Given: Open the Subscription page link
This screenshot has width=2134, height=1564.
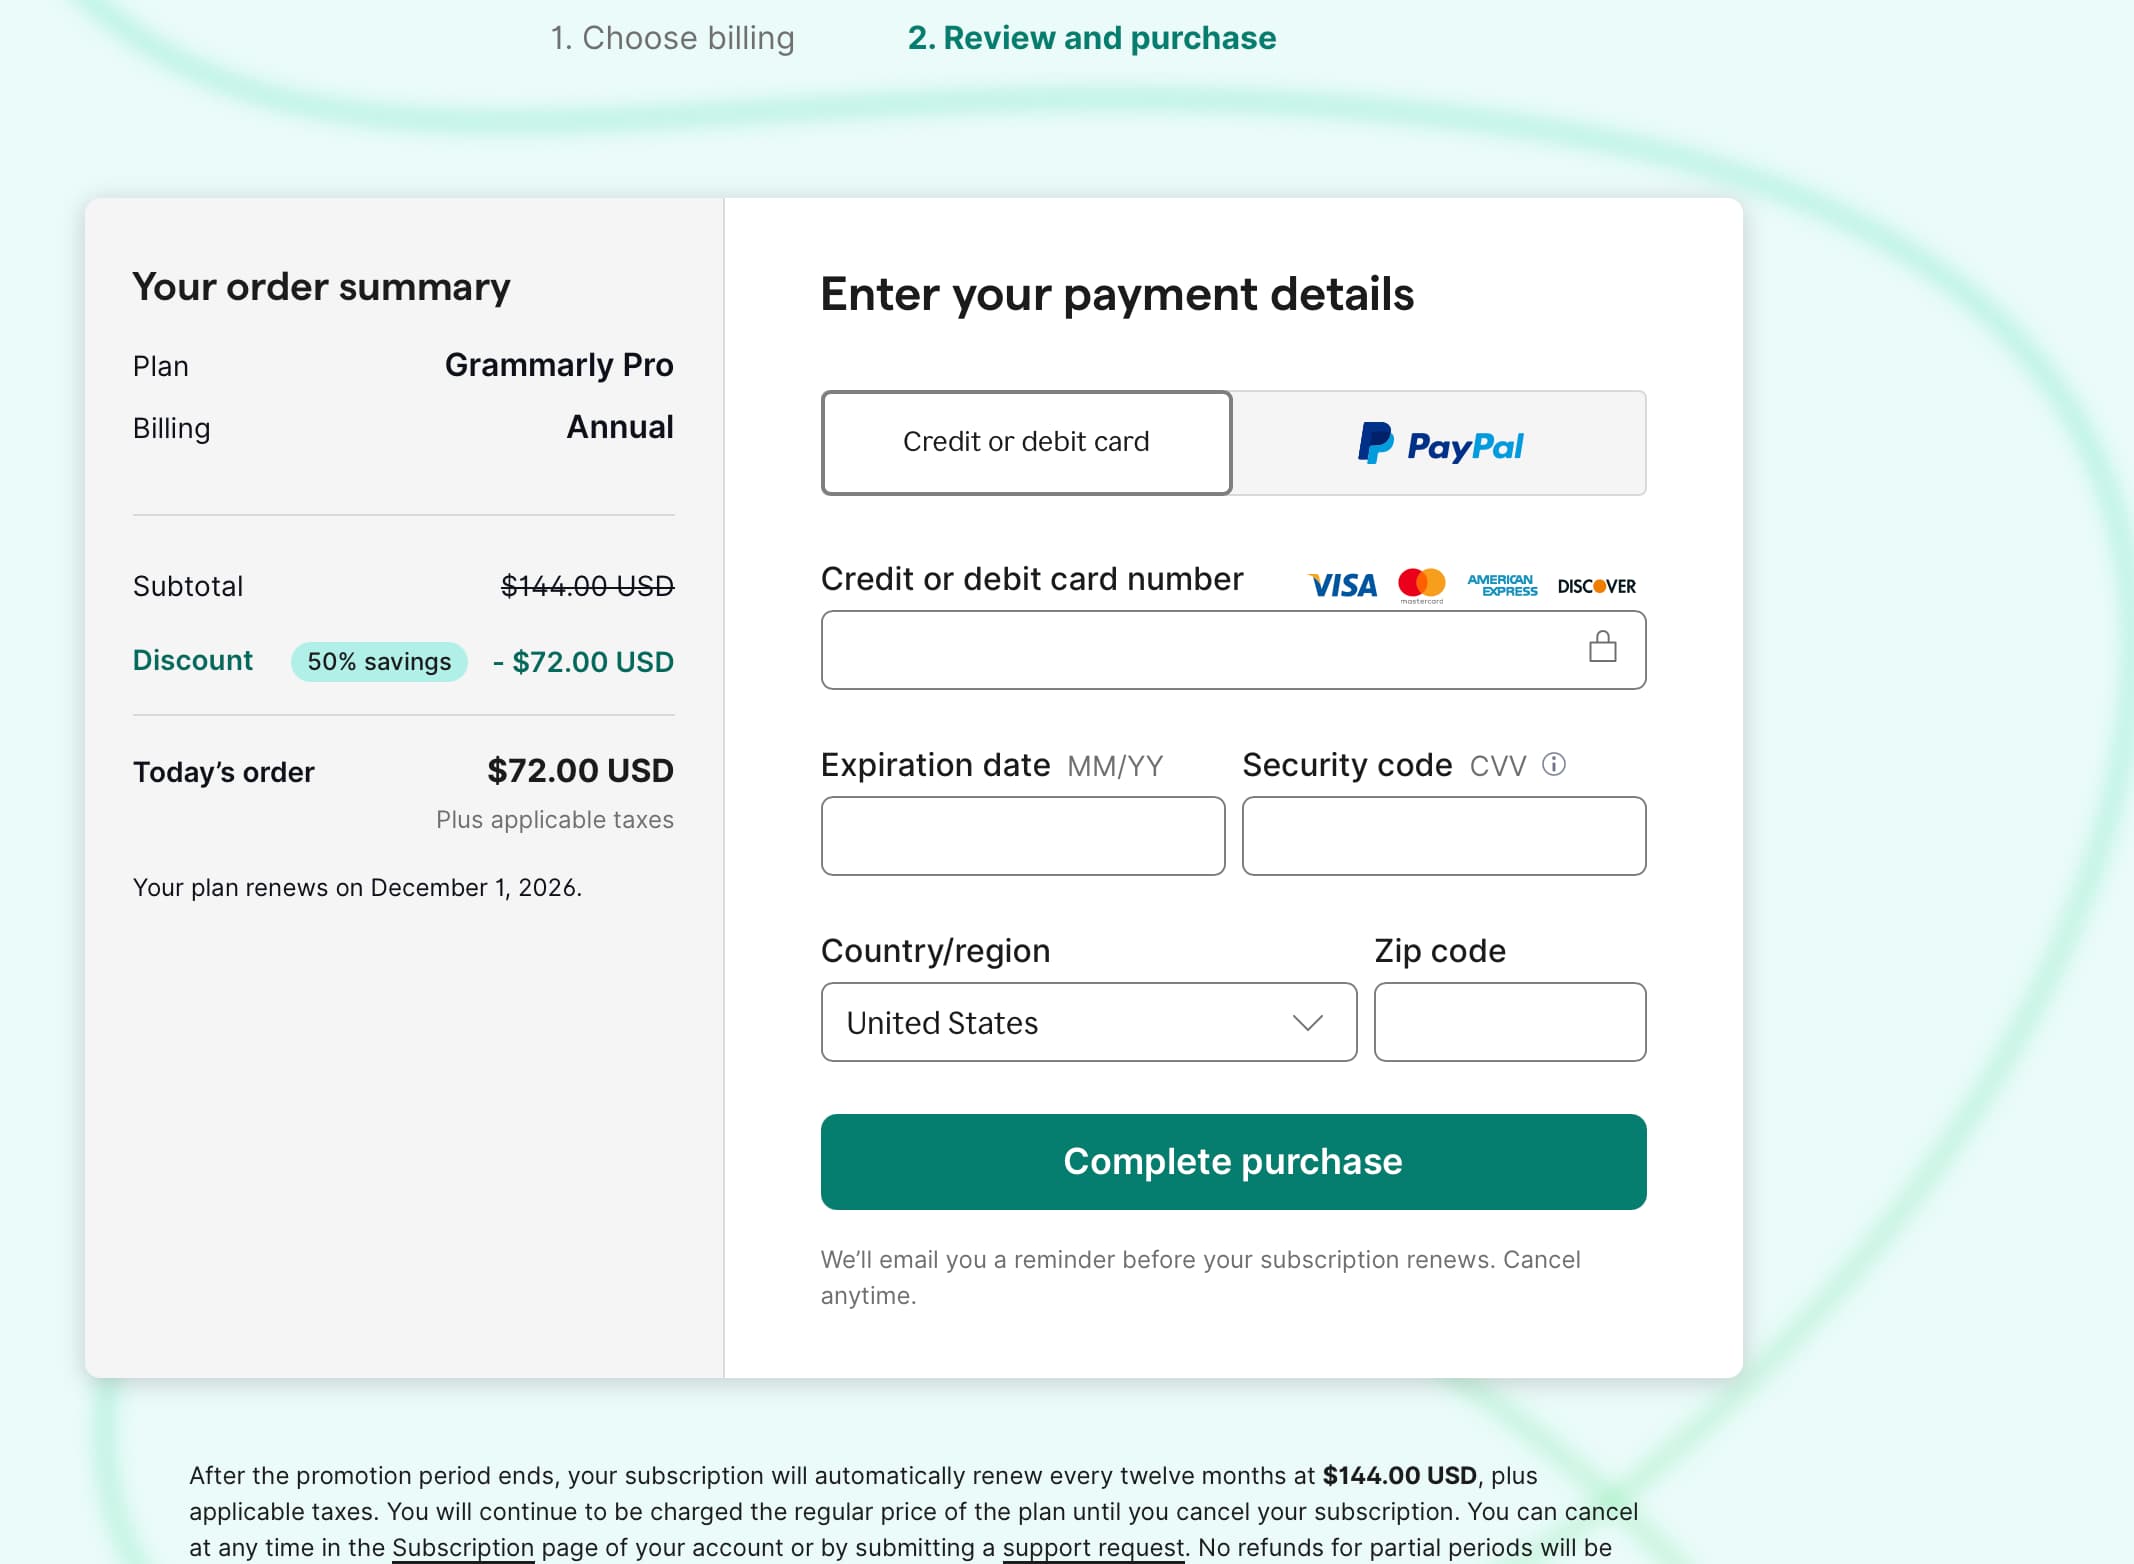Looking at the screenshot, I should point(462,1547).
